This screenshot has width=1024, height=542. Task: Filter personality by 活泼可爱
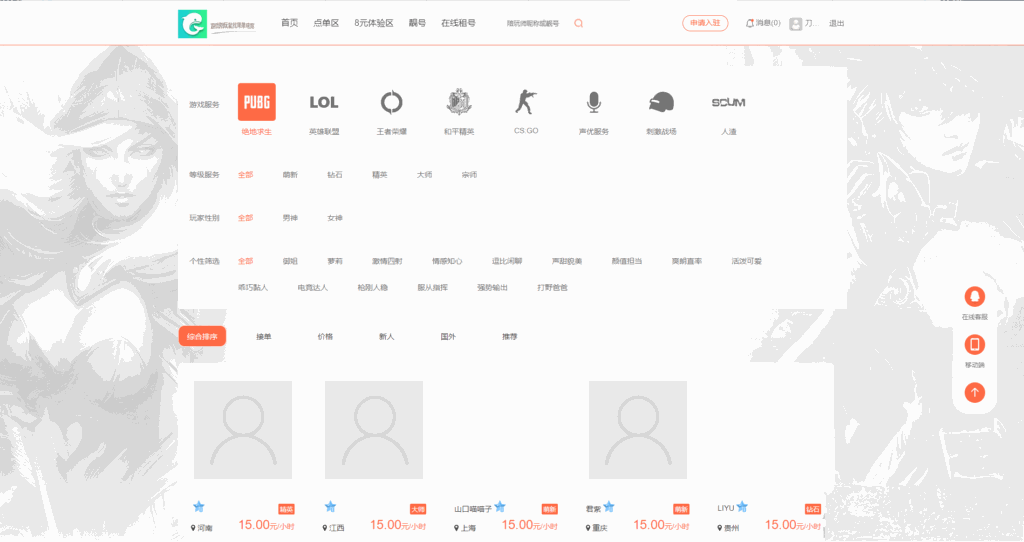(x=746, y=261)
